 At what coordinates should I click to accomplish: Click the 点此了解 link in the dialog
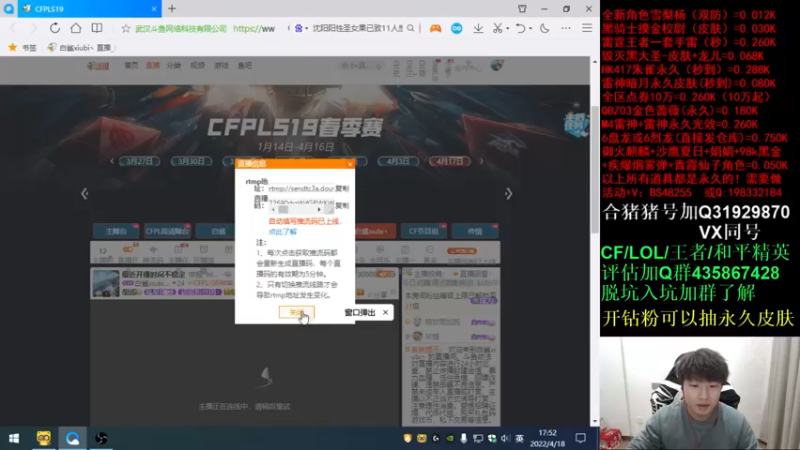click(283, 232)
